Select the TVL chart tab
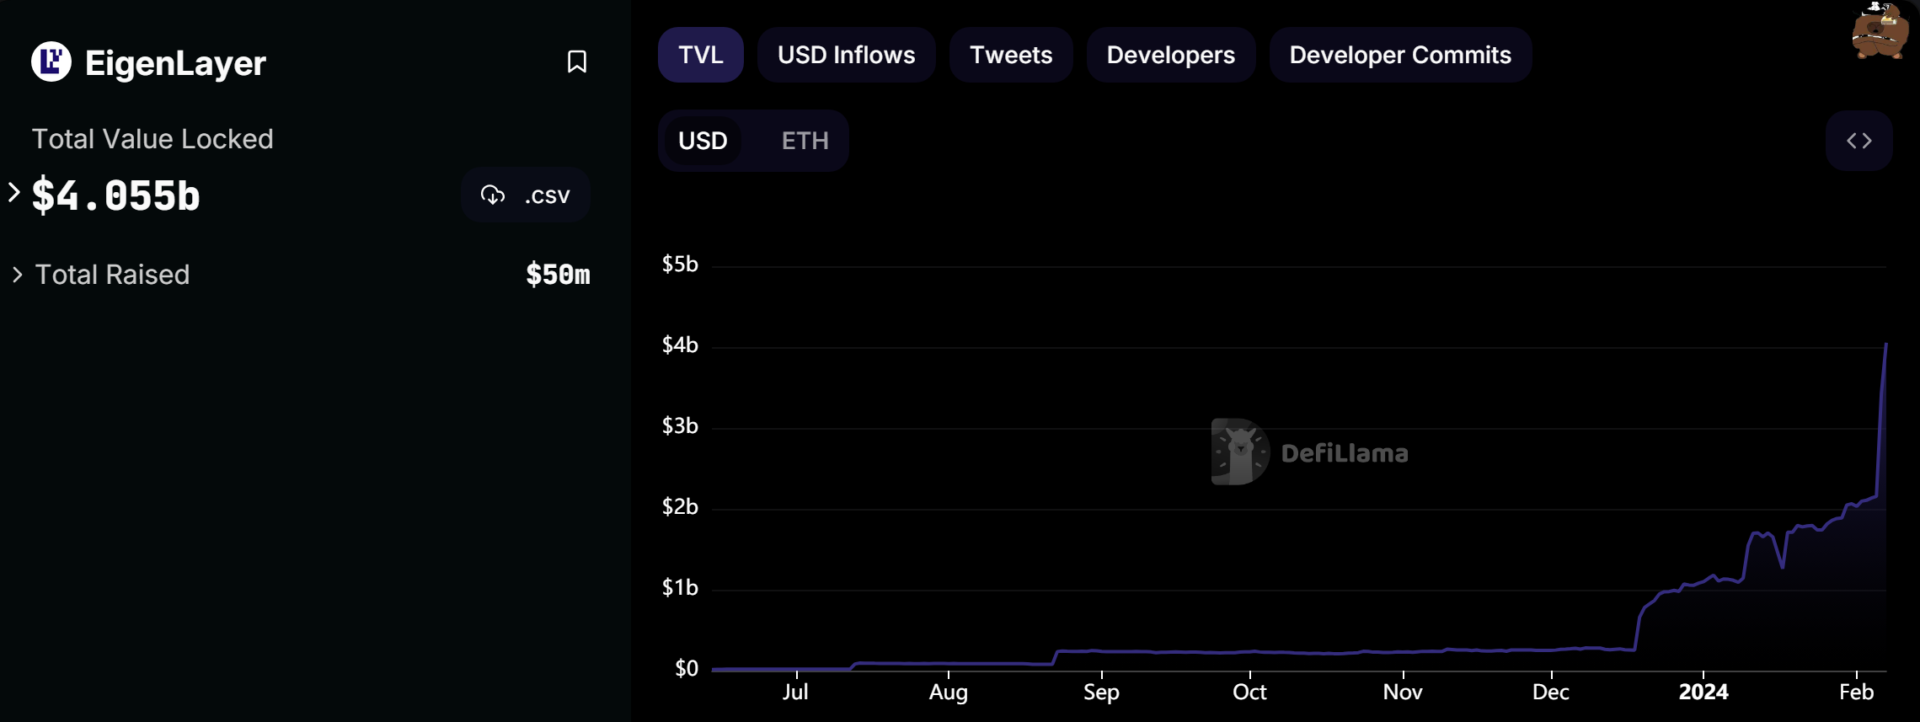Image resolution: width=1920 pixels, height=722 pixels. click(x=700, y=55)
